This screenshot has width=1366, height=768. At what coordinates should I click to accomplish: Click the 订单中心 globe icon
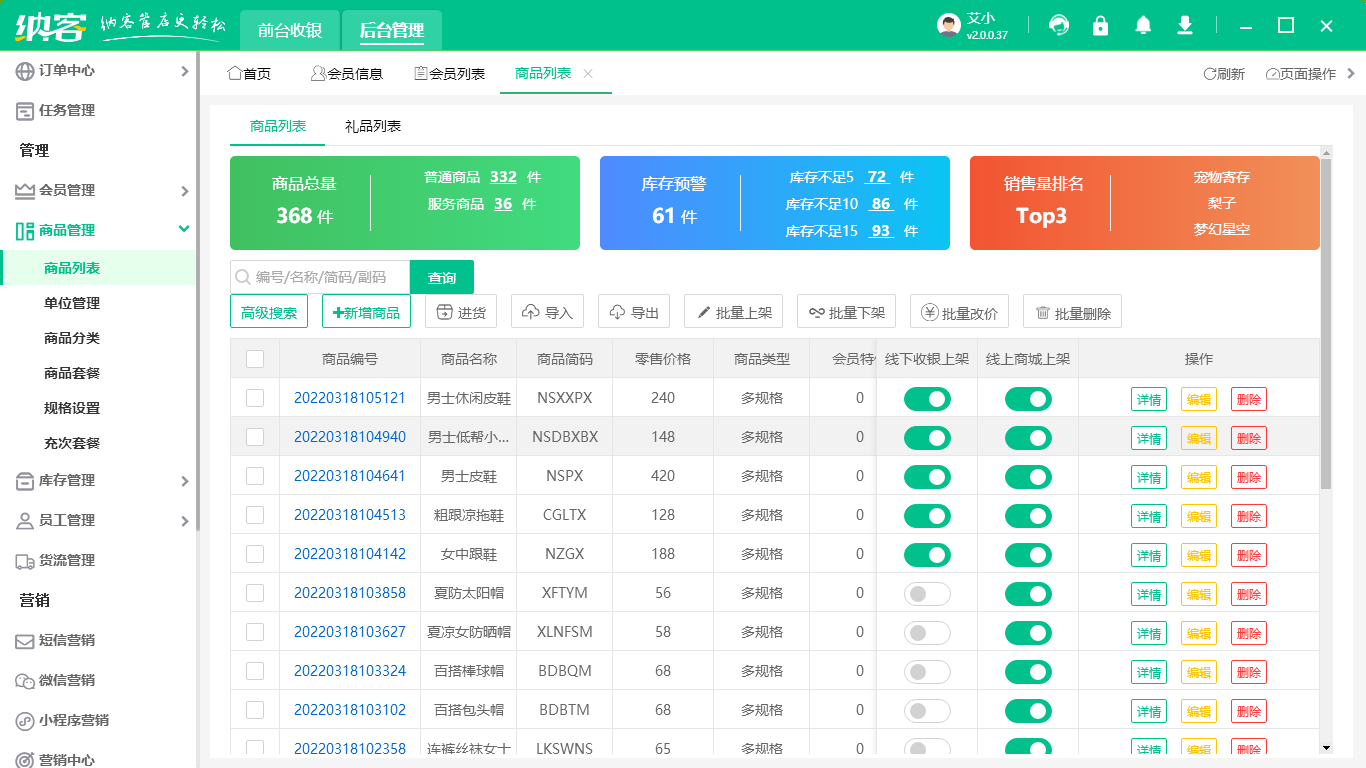(25, 71)
